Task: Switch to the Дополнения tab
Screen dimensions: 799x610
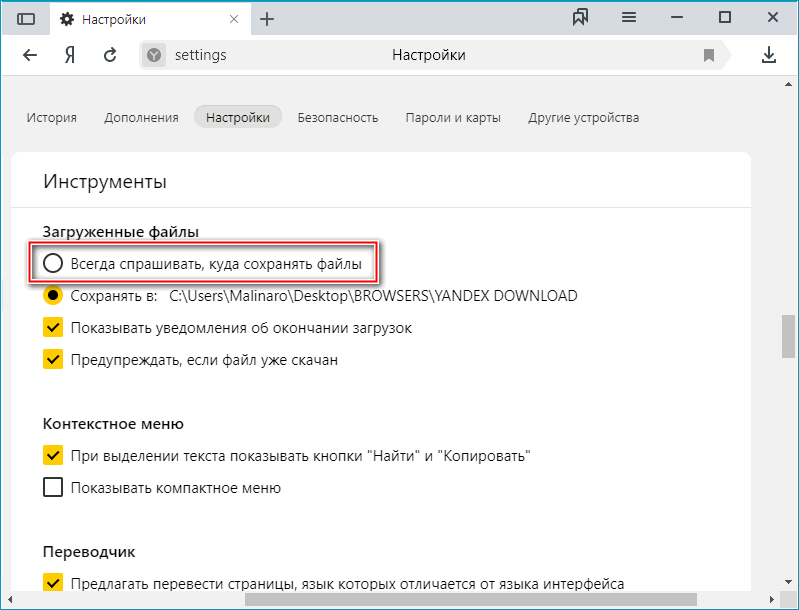Action: (x=141, y=118)
